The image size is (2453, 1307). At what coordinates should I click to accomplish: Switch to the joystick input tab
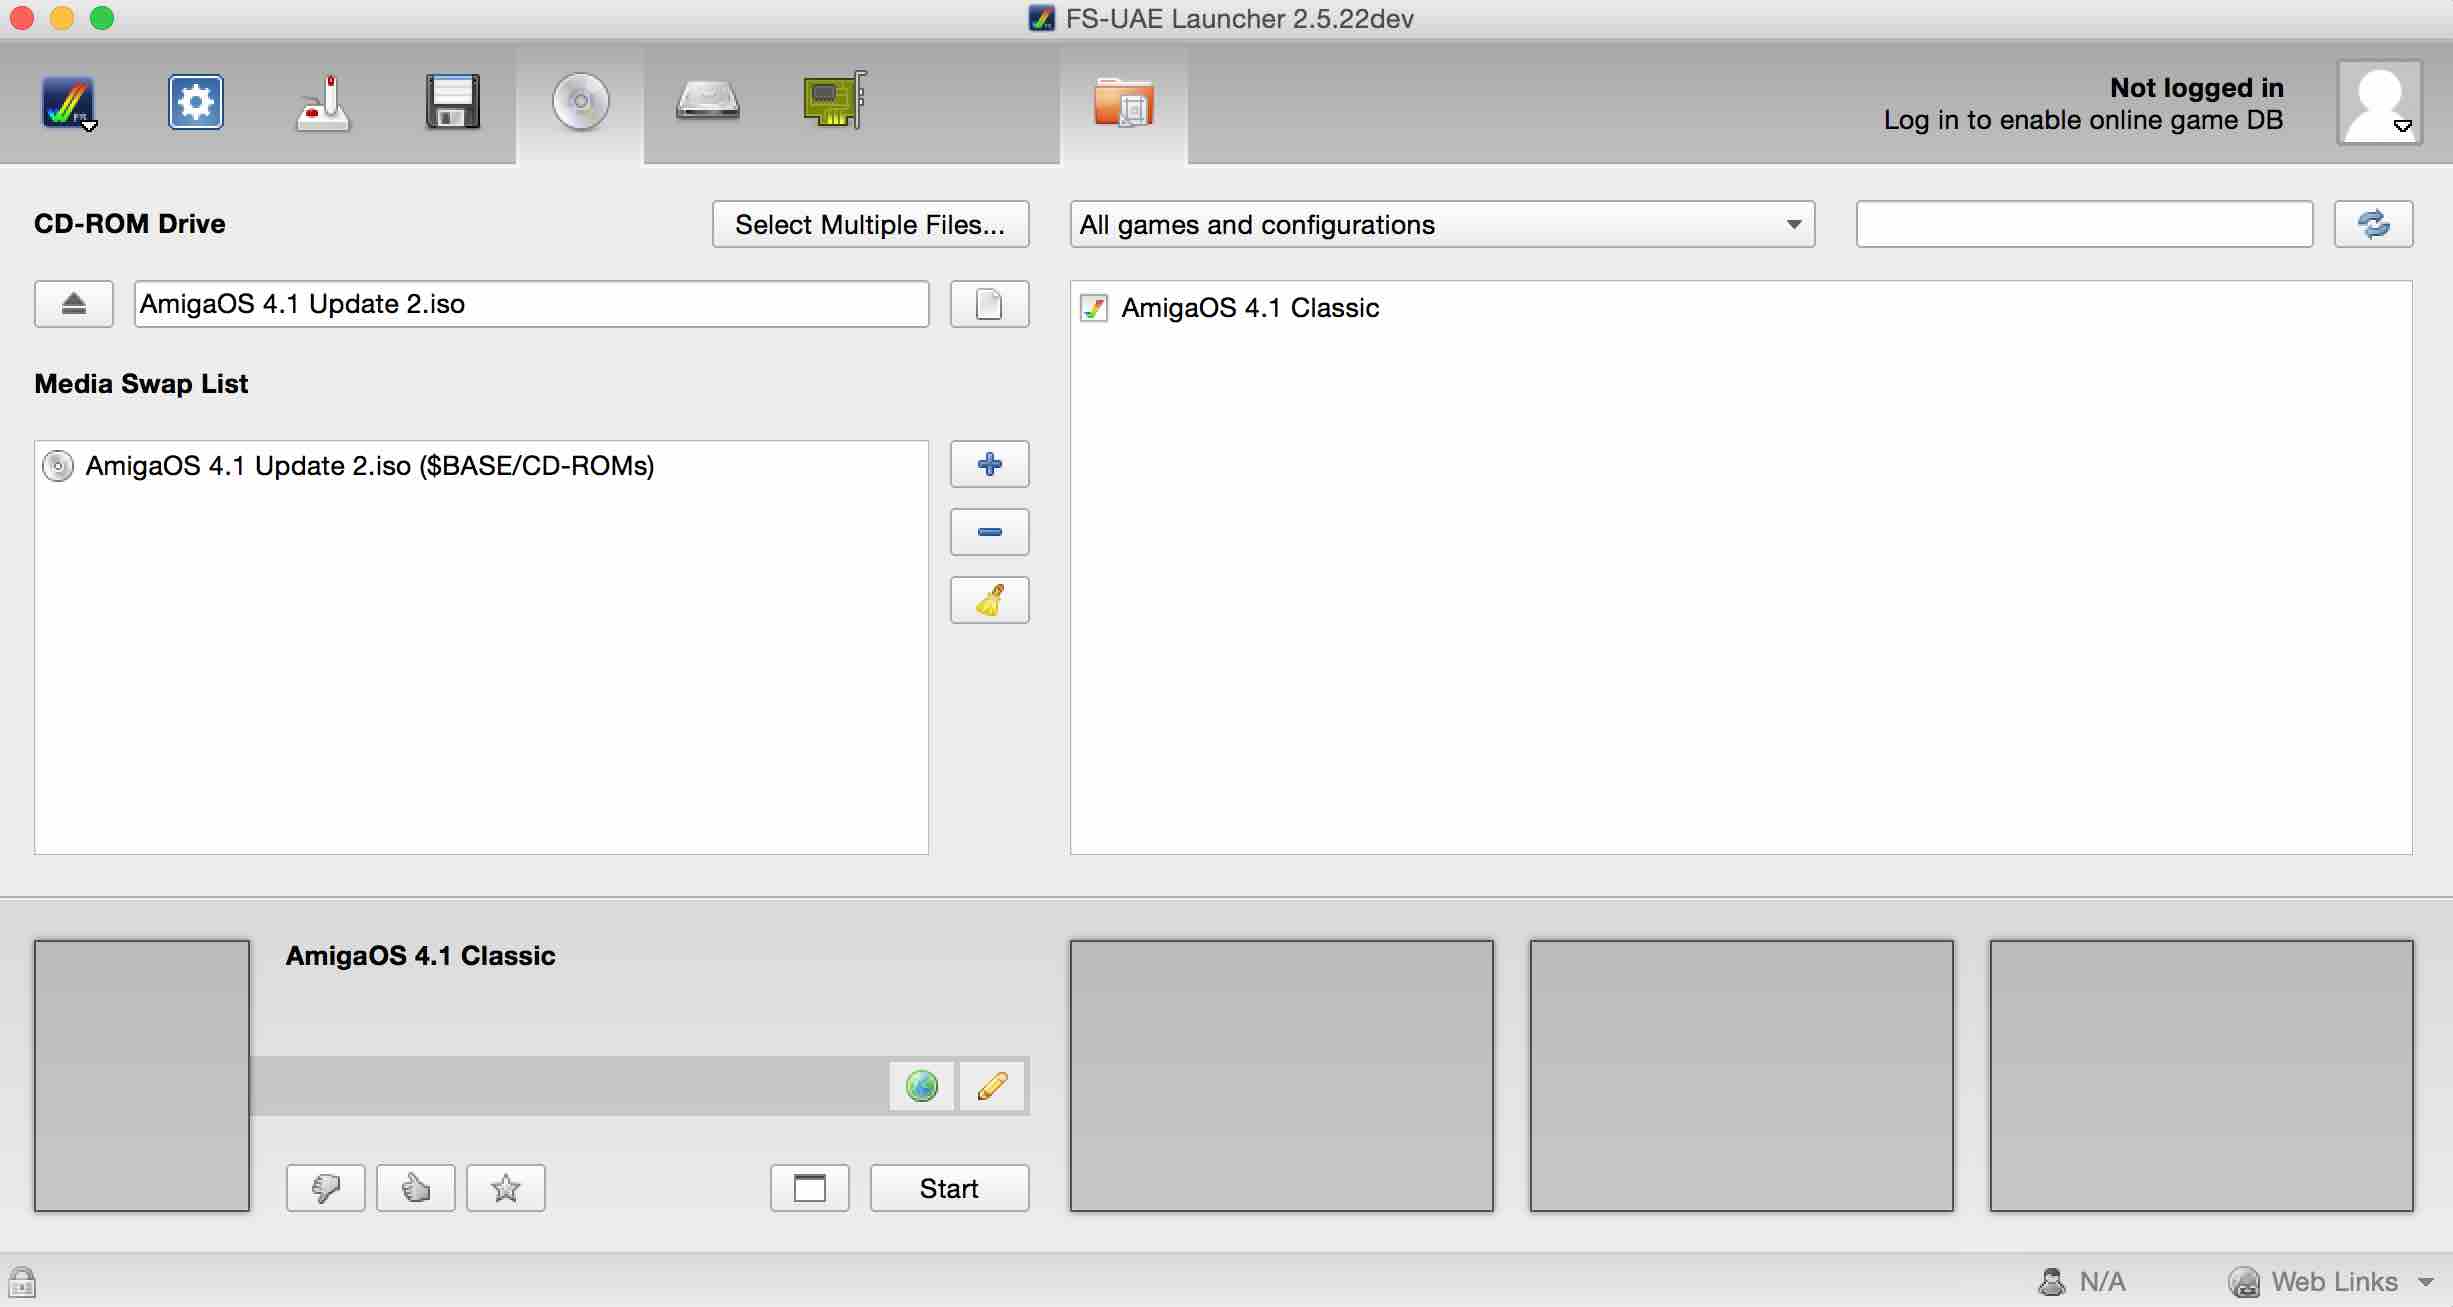pos(323,103)
